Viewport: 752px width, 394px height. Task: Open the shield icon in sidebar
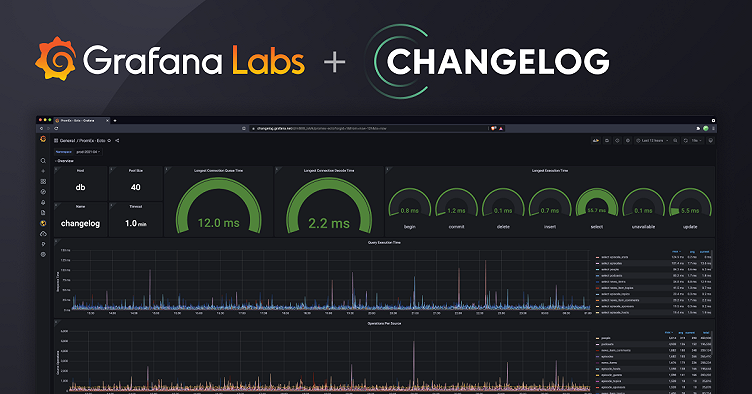click(43, 244)
